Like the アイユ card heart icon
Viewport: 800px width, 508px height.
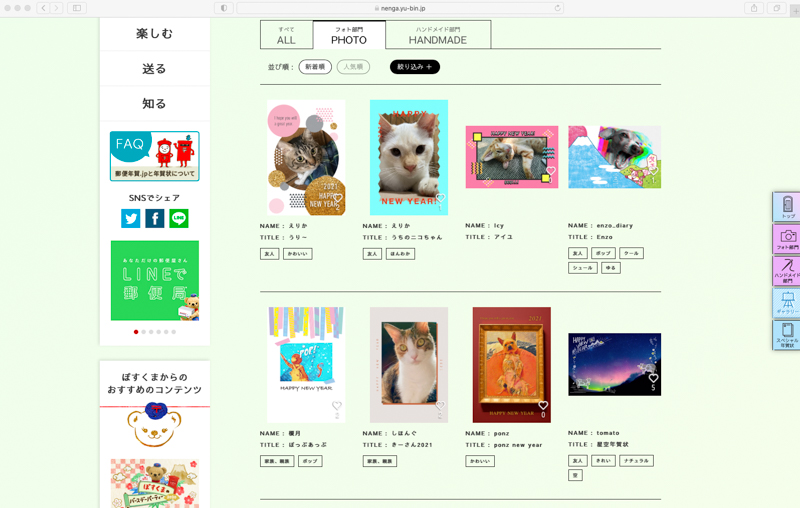coord(551,171)
